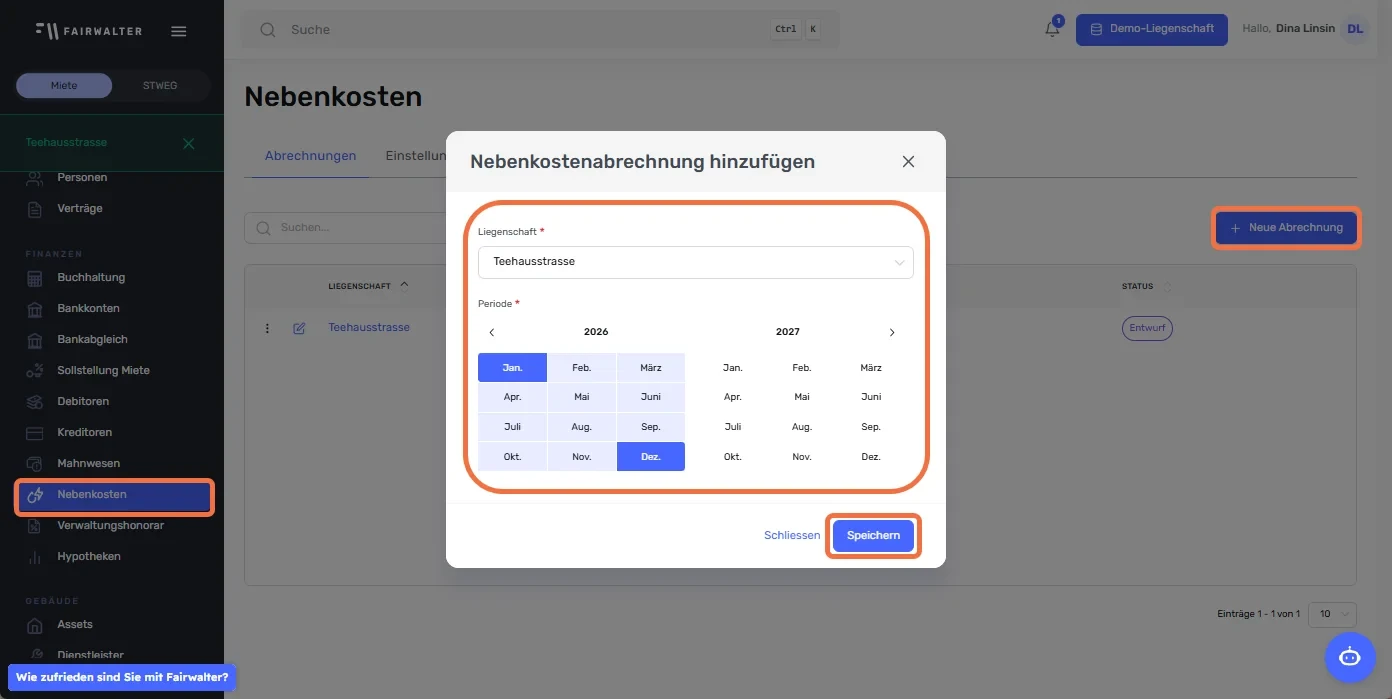
Task: Switch to STWEG mode
Action: pos(160,86)
